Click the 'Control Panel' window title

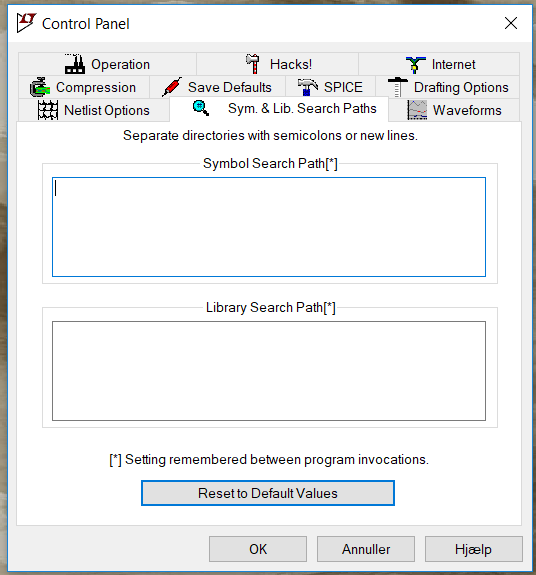86,24
